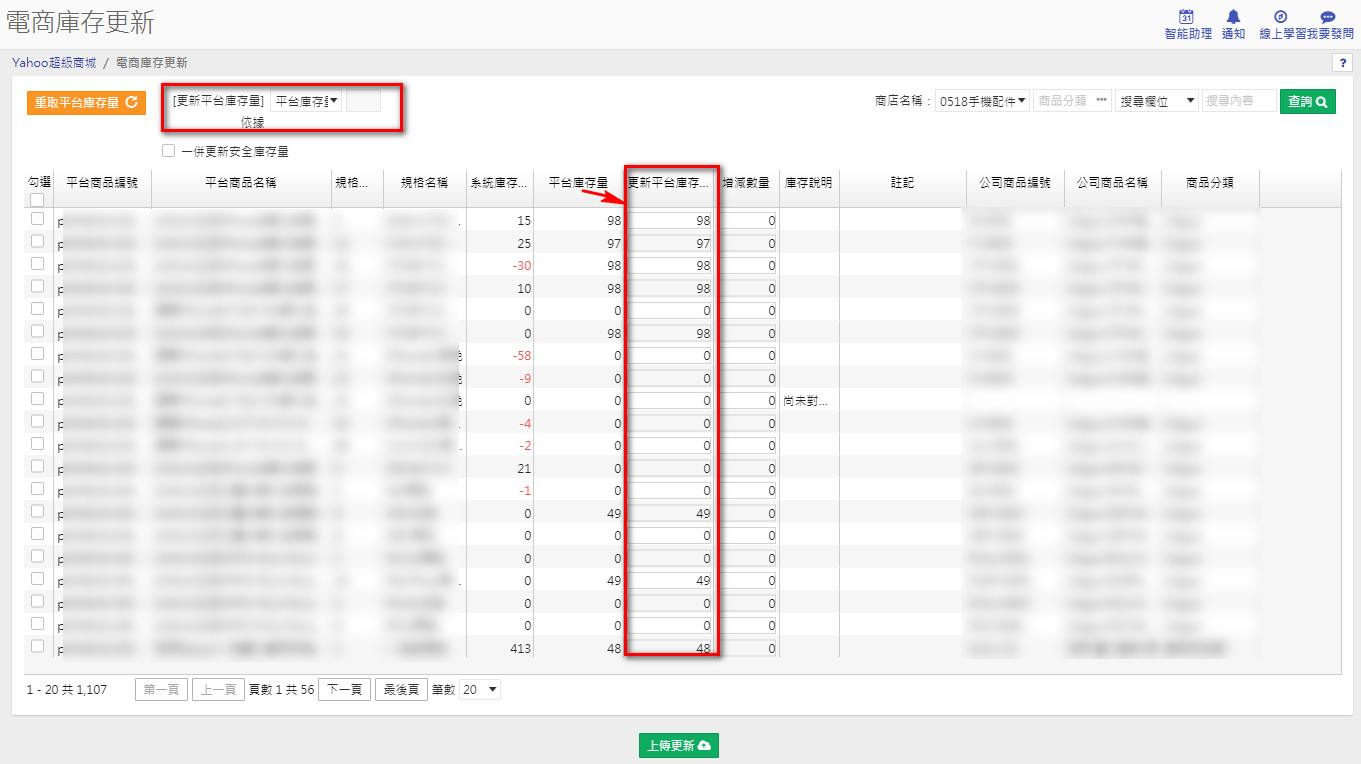The height and width of the screenshot is (764, 1361).
Task: Click the ellipsis in 商品分類 field
Action: (x=1101, y=101)
